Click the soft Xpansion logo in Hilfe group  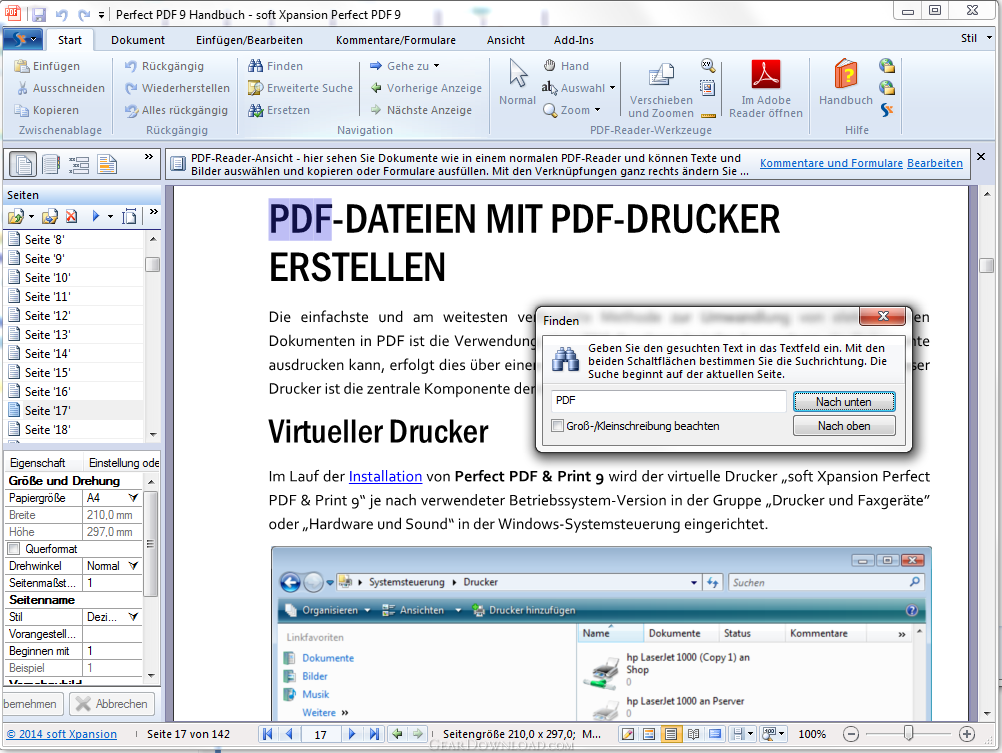887,110
